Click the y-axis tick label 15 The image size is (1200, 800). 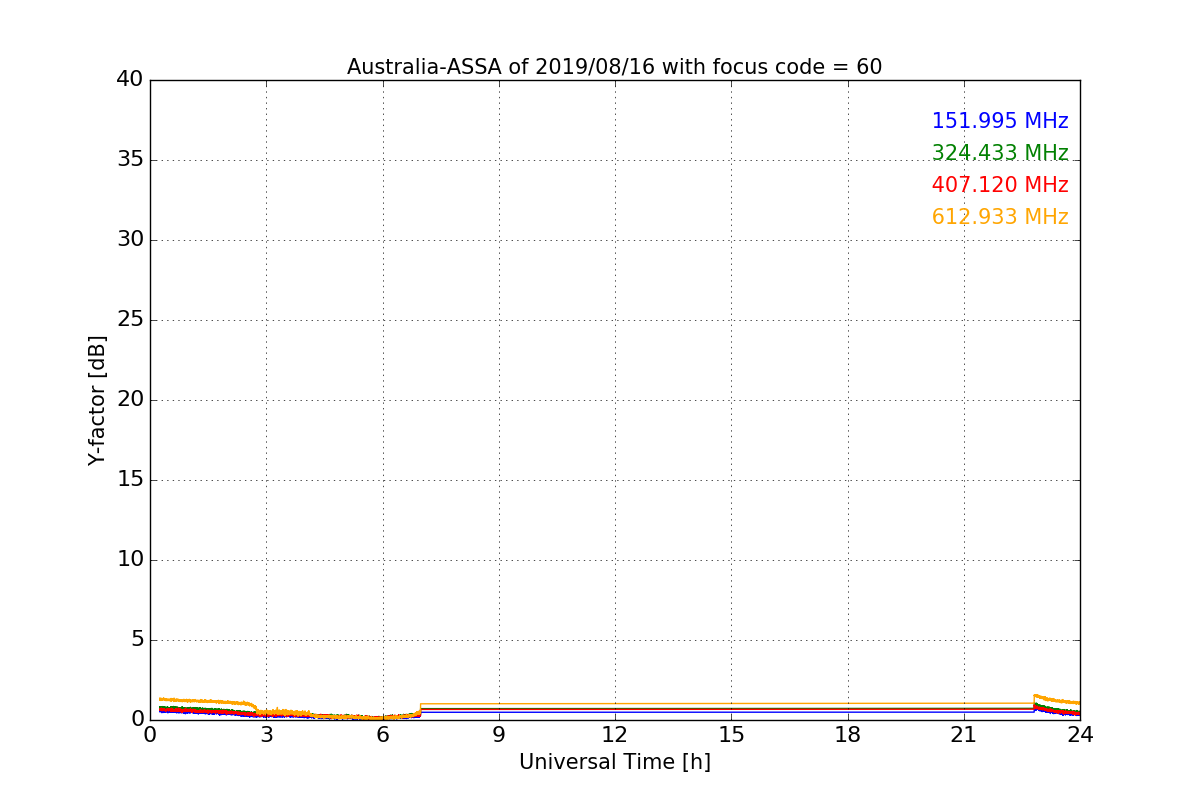[x=130, y=480]
